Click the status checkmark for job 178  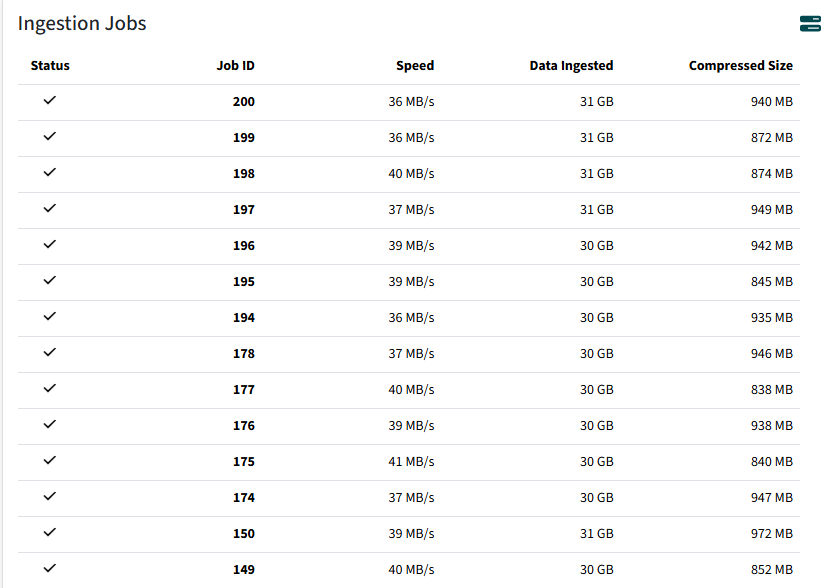pos(50,353)
